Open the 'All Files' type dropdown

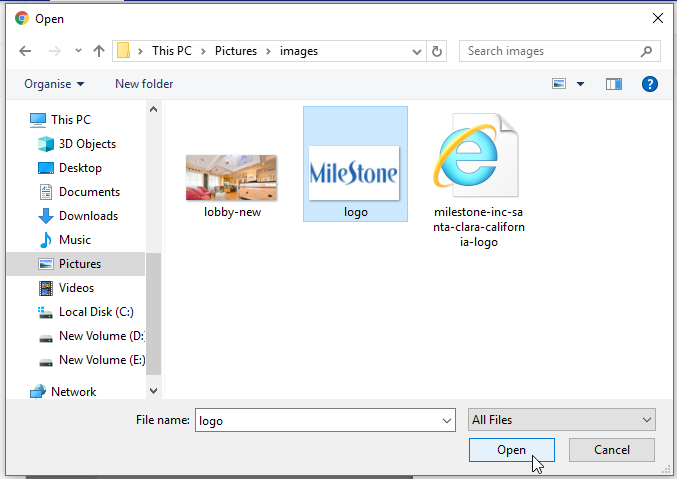562,420
